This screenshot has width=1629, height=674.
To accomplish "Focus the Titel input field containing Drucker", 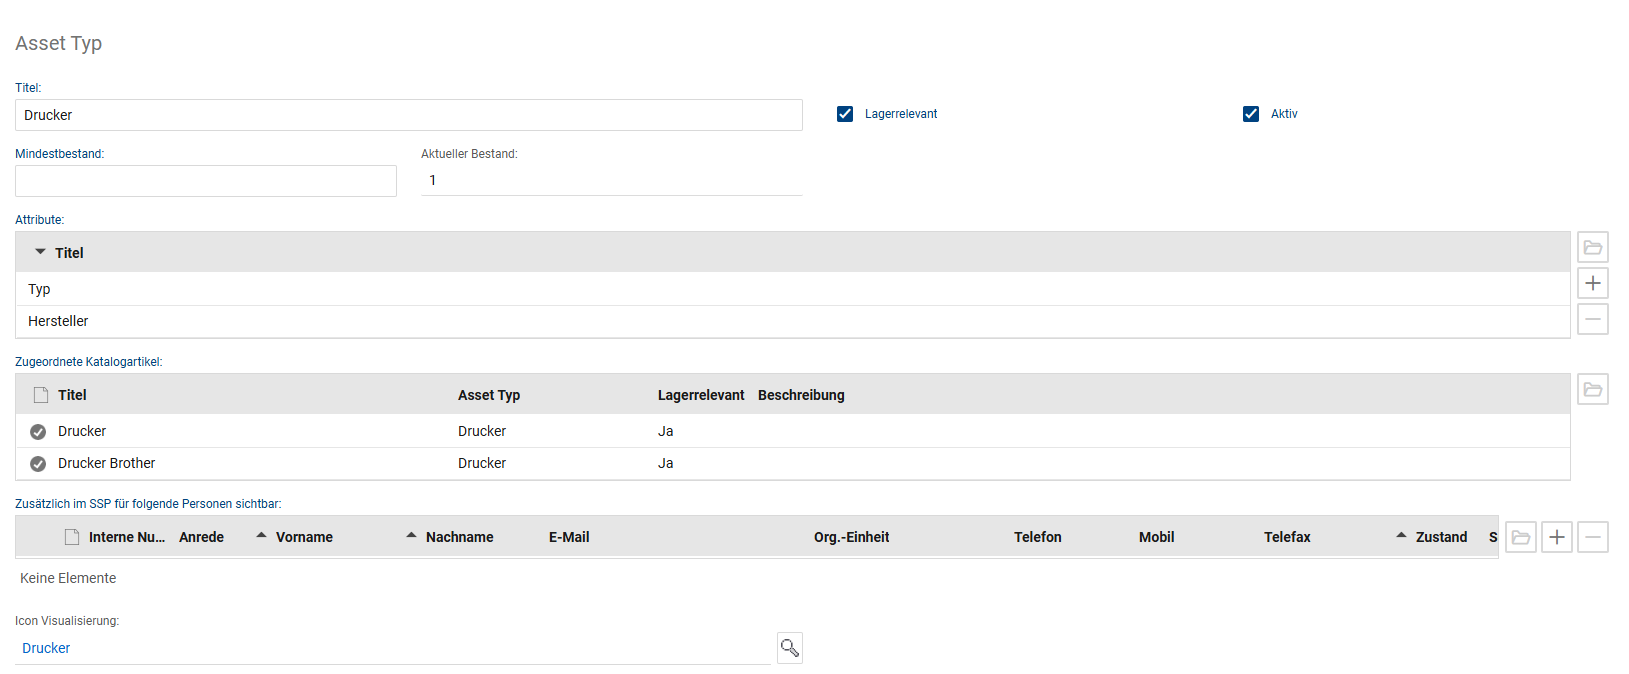I will pos(409,115).
